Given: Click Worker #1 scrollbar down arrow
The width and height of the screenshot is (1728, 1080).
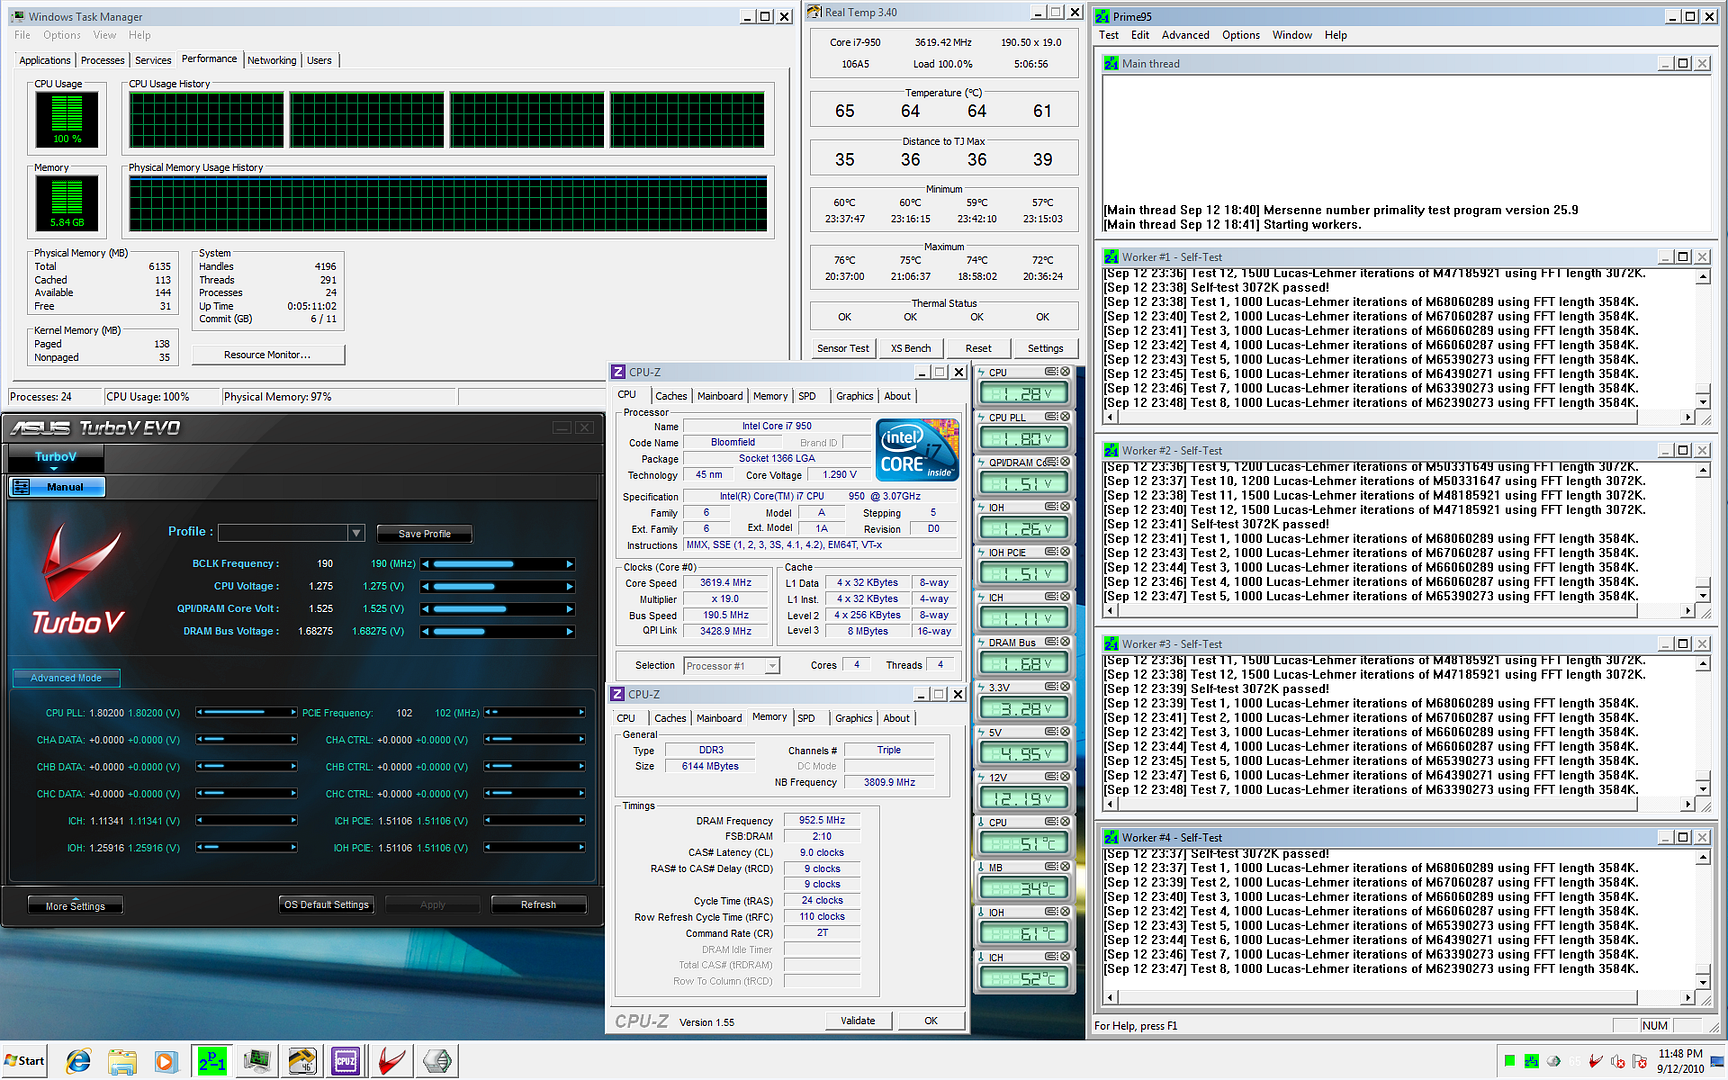Looking at the screenshot, I should pyautogui.click(x=1703, y=401).
